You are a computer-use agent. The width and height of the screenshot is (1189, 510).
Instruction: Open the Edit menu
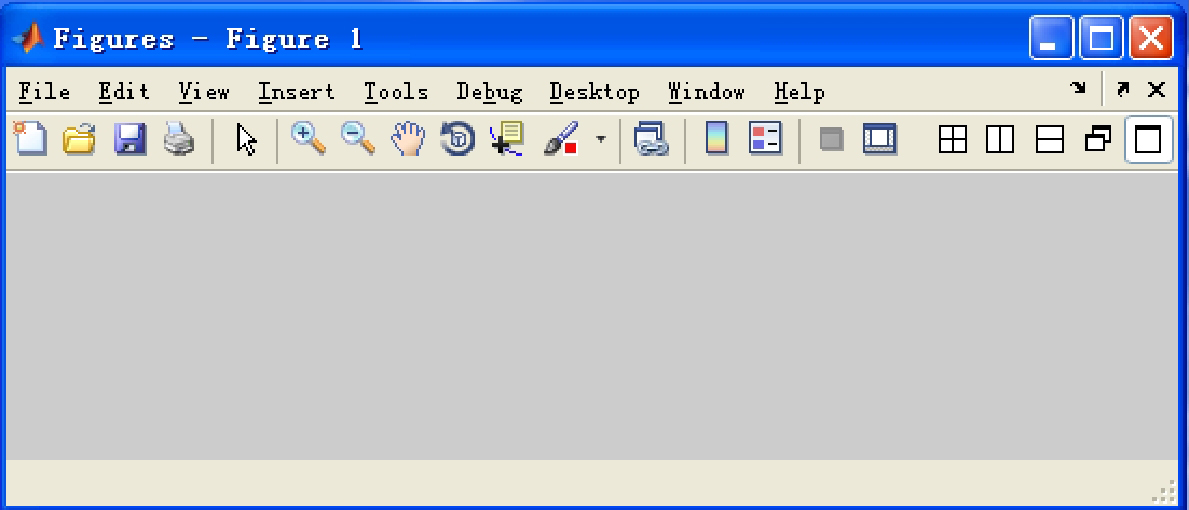coord(124,92)
